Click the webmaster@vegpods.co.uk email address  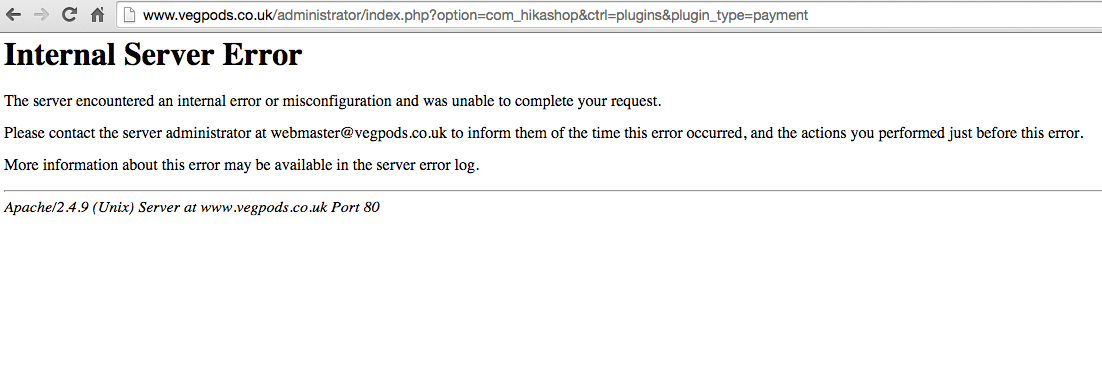358,133
